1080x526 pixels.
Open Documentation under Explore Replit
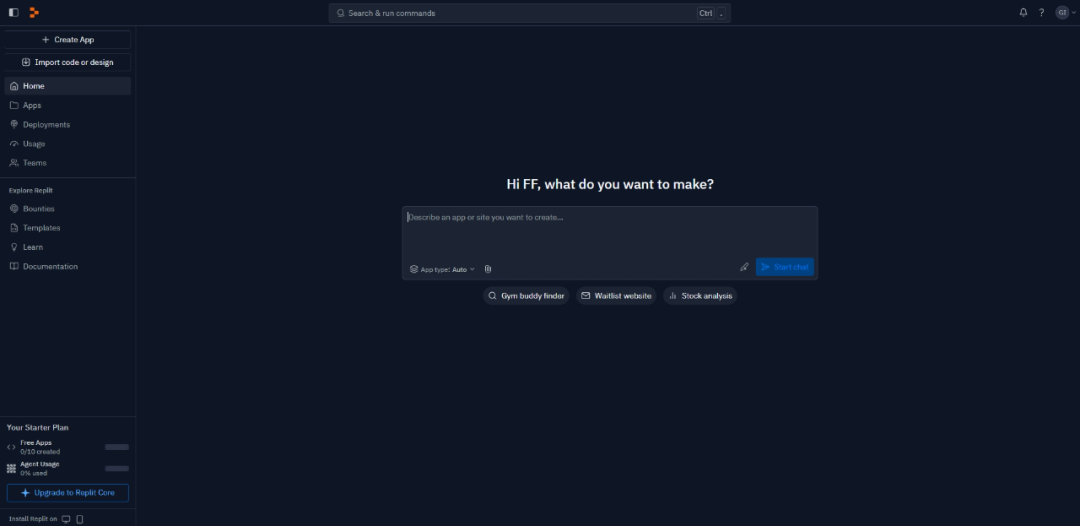click(x=68, y=266)
